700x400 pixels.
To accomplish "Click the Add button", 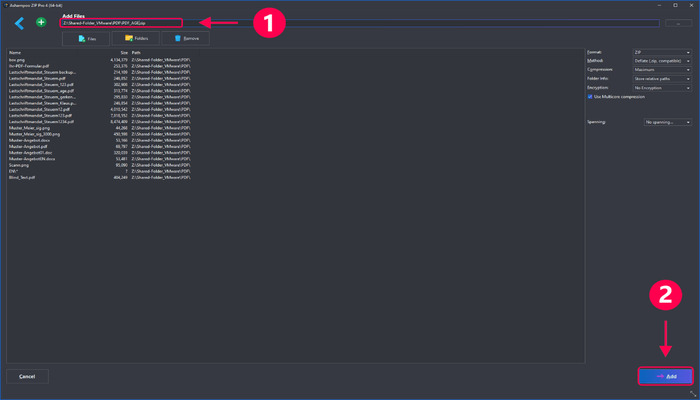I will pyautogui.click(x=666, y=376).
